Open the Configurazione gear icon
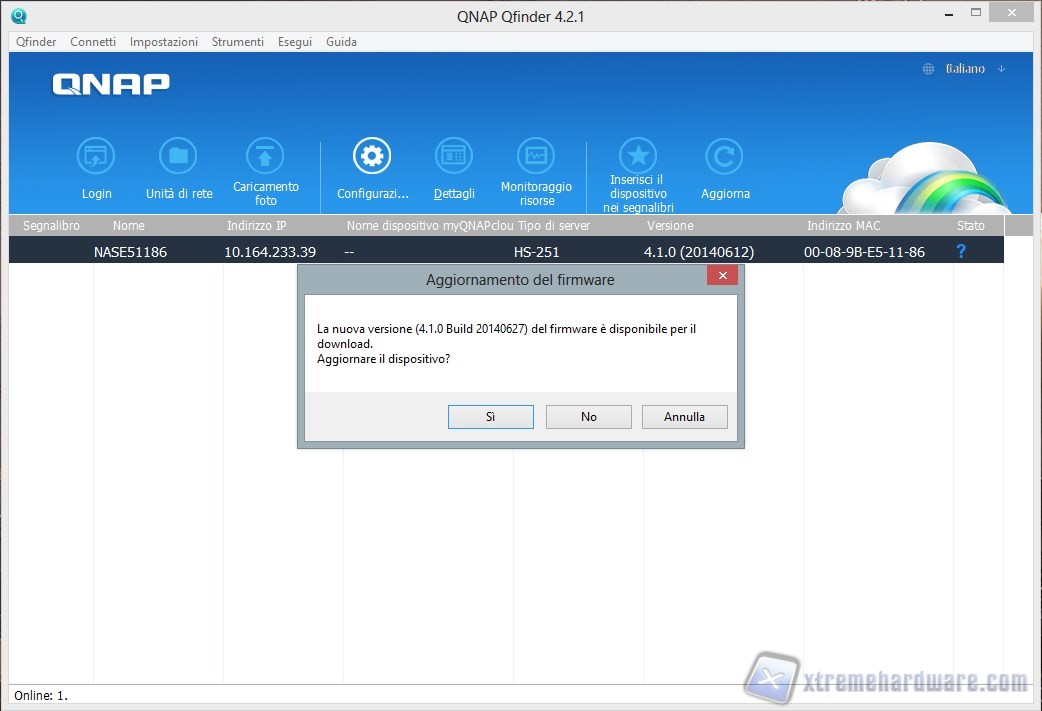This screenshot has height=711, width=1042. coord(372,157)
